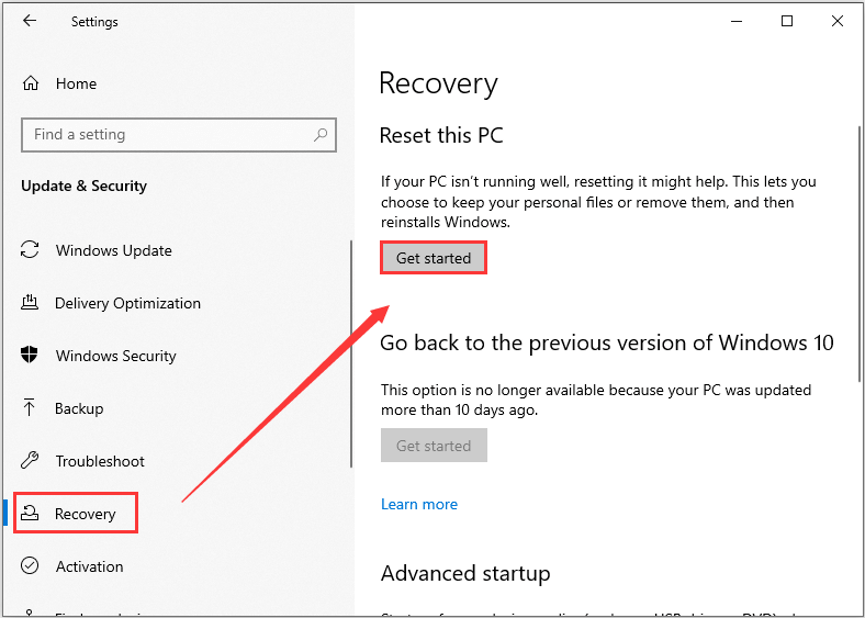Open the Learn more link
Viewport: 865px width, 618px height.
click(419, 504)
